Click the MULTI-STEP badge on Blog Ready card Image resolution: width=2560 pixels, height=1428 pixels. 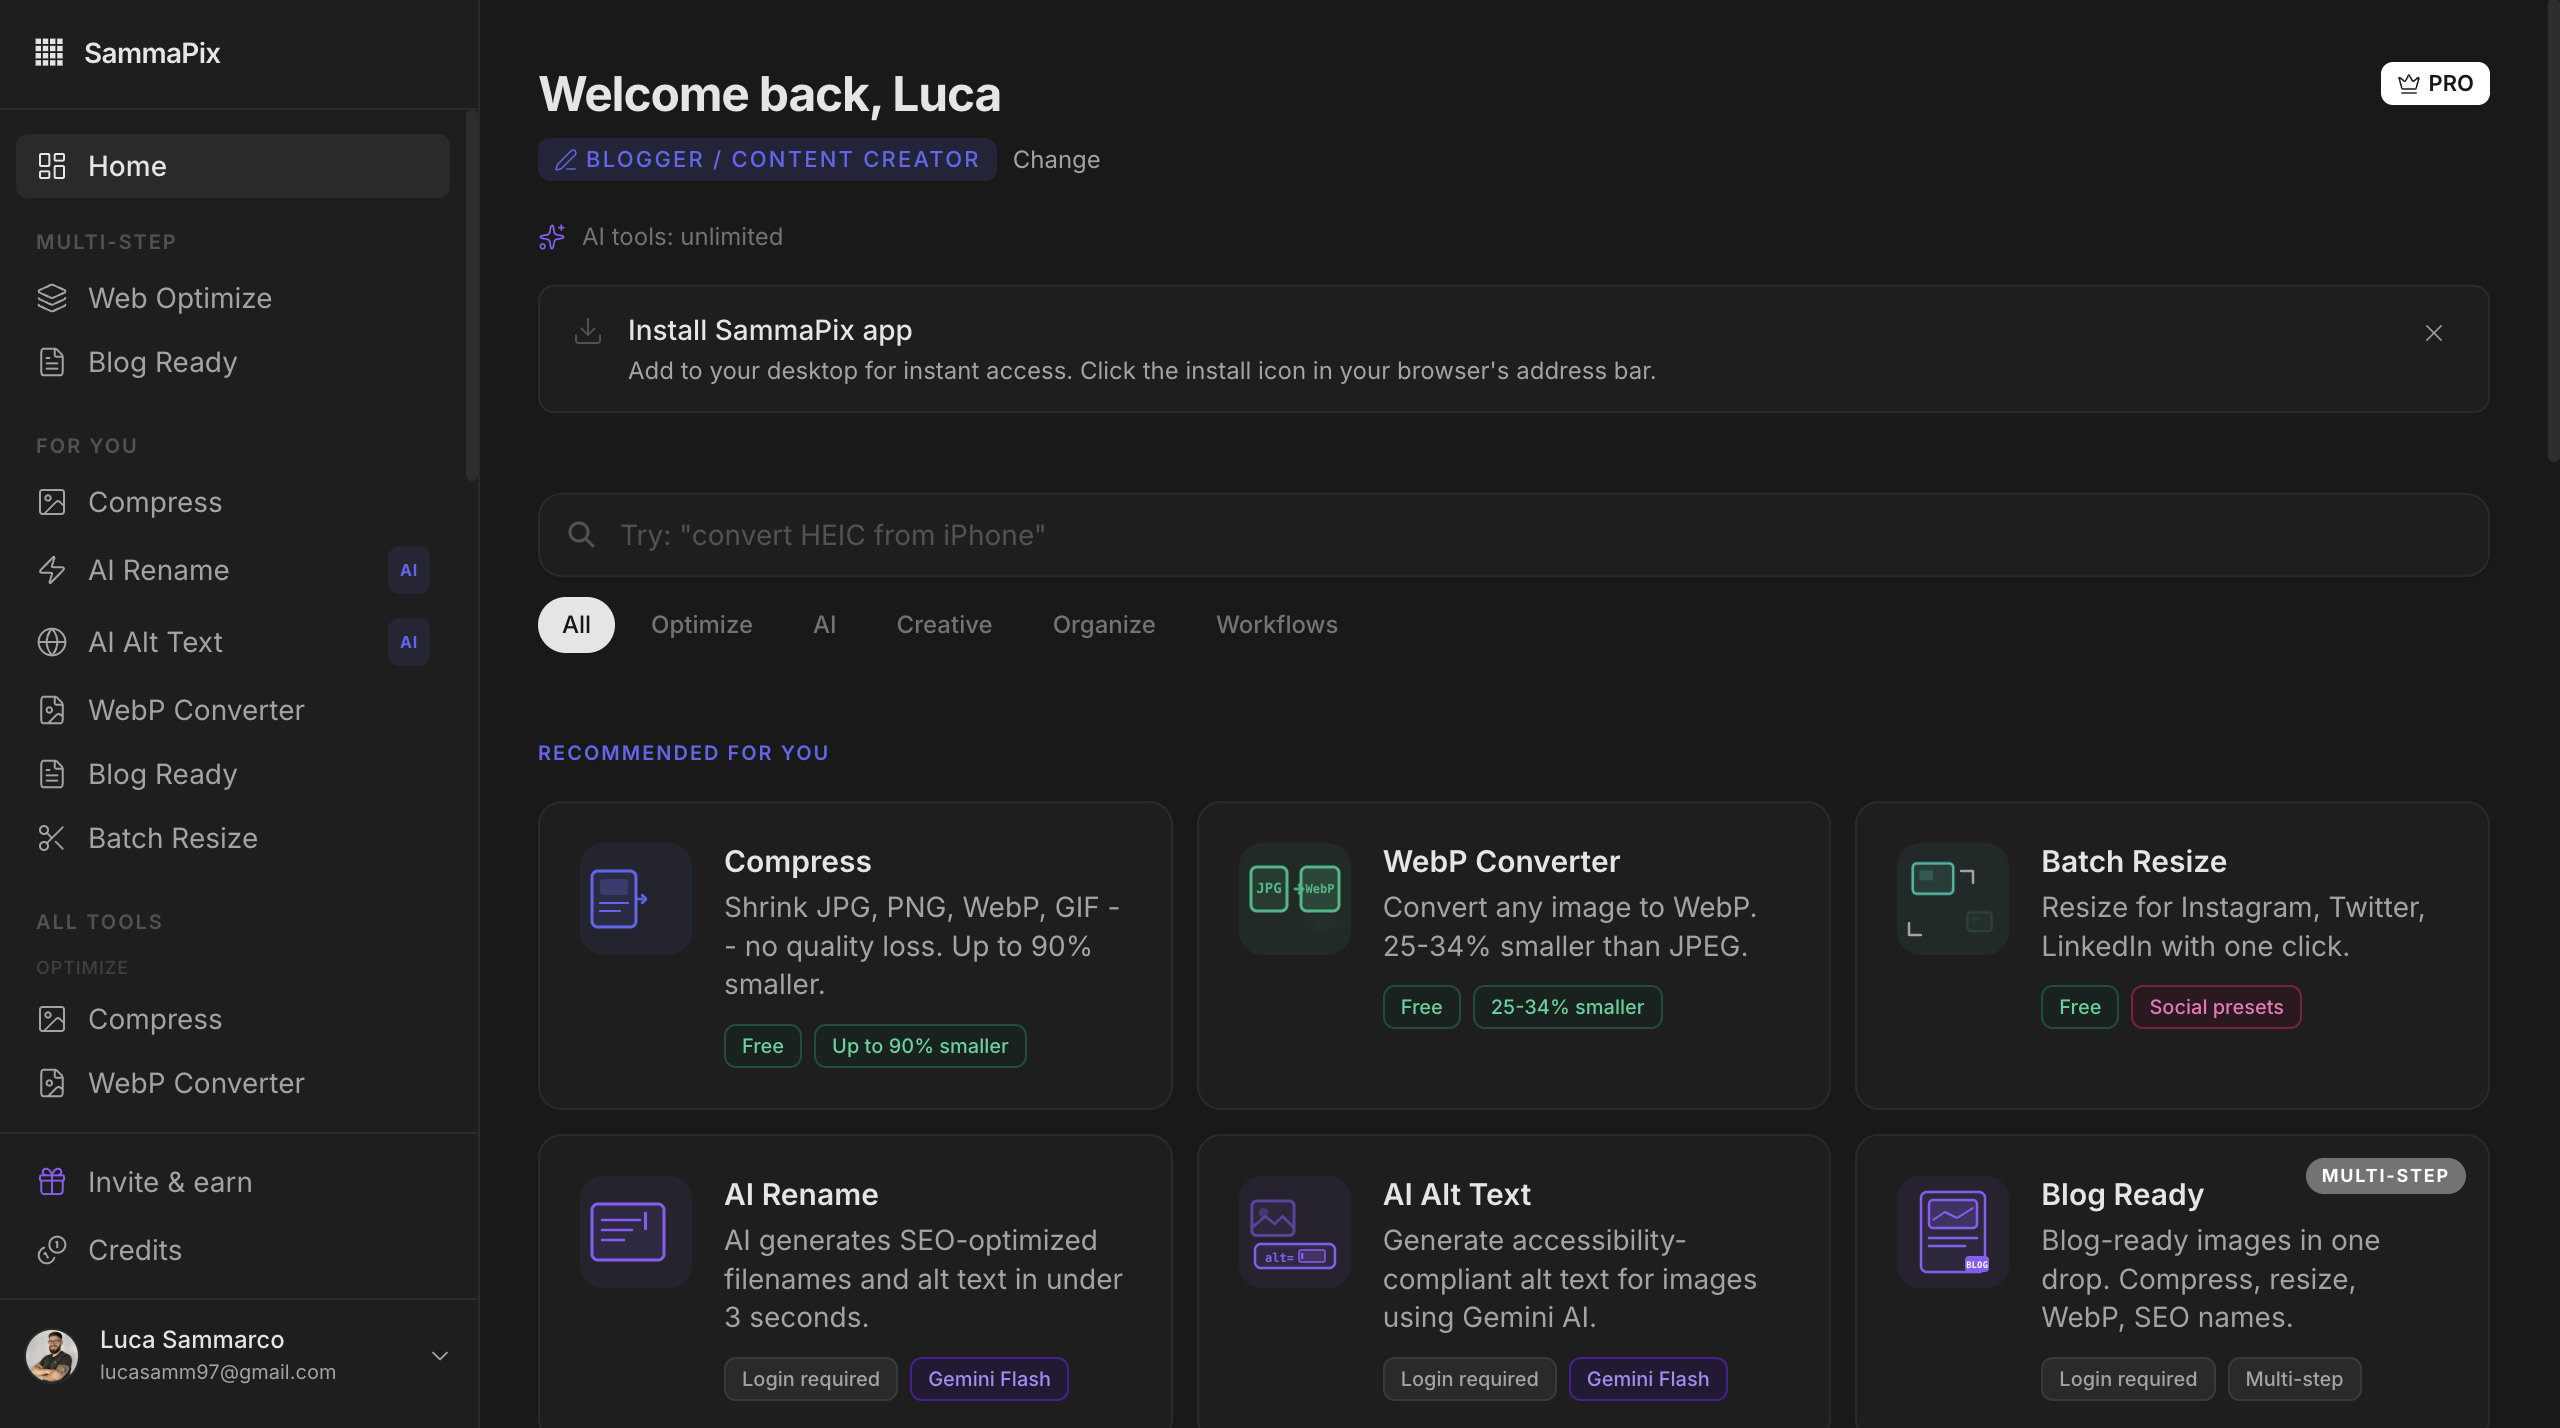[x=2385, y=1176]
